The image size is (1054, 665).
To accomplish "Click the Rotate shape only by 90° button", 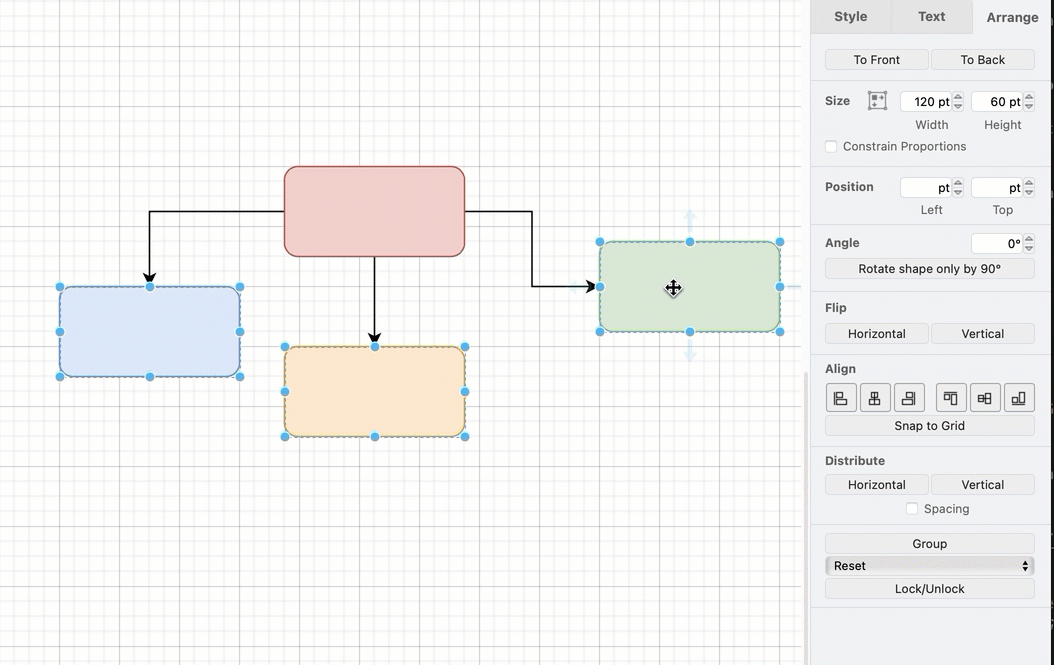I will click(x=928, y=268).
